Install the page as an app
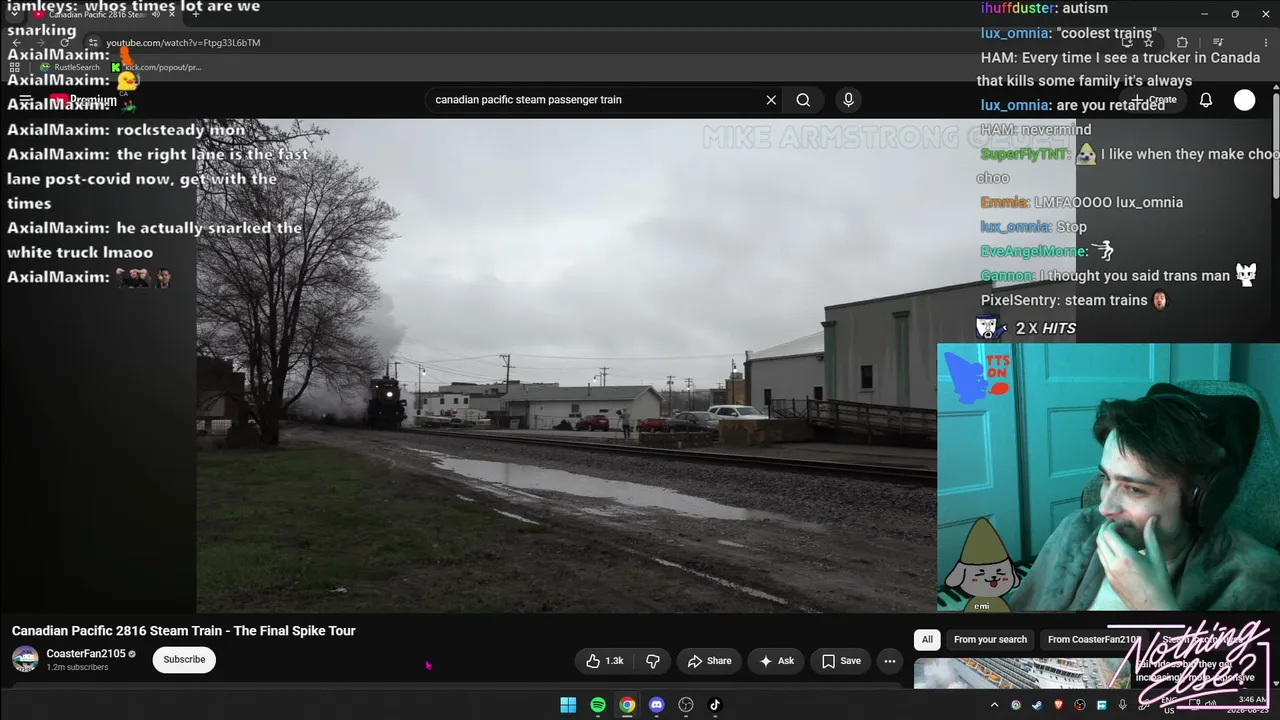Screen dimensions: 1280x720 (1127, 43)
